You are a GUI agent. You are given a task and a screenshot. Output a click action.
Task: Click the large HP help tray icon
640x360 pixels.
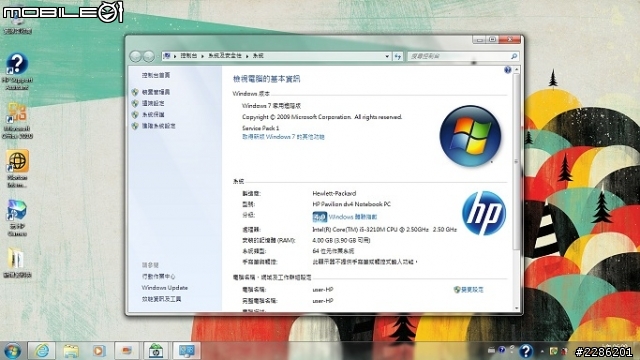click(x=526, y=351)
